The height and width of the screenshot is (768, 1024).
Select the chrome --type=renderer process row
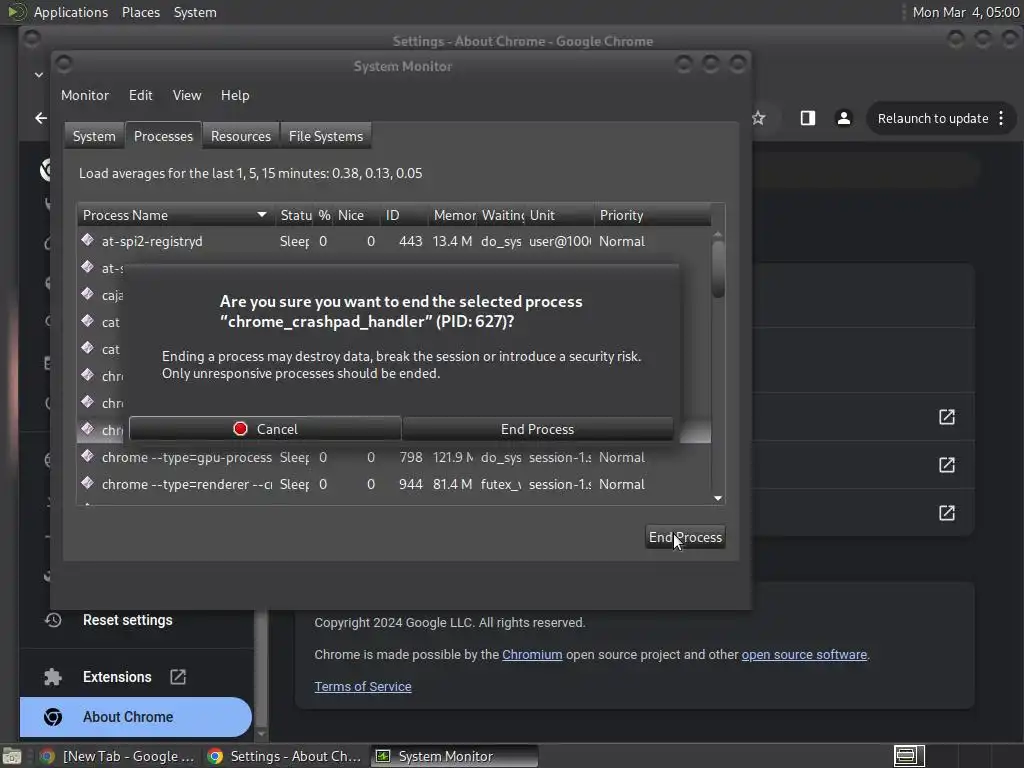tap(394, 485)
